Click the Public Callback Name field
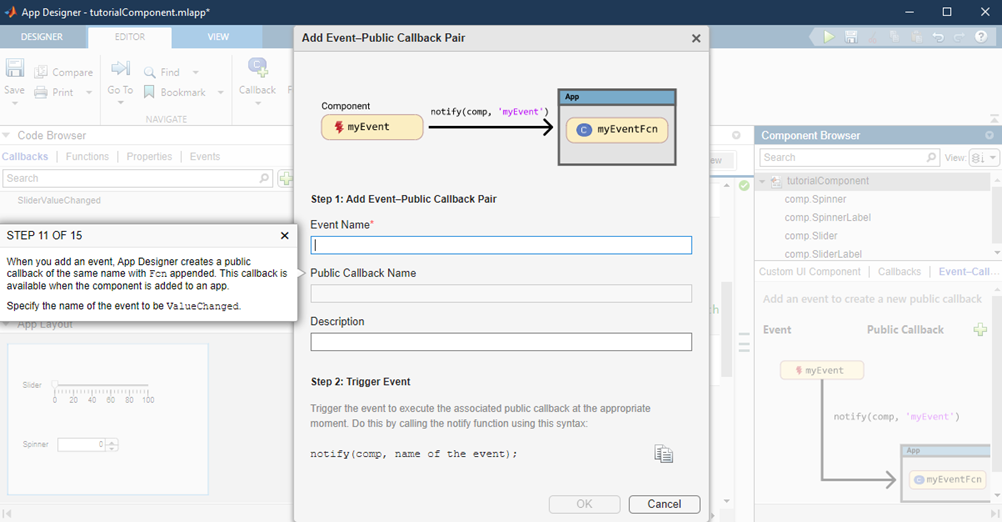The image size is (1002, 522). pyautogui.click(x=501, y=293)
